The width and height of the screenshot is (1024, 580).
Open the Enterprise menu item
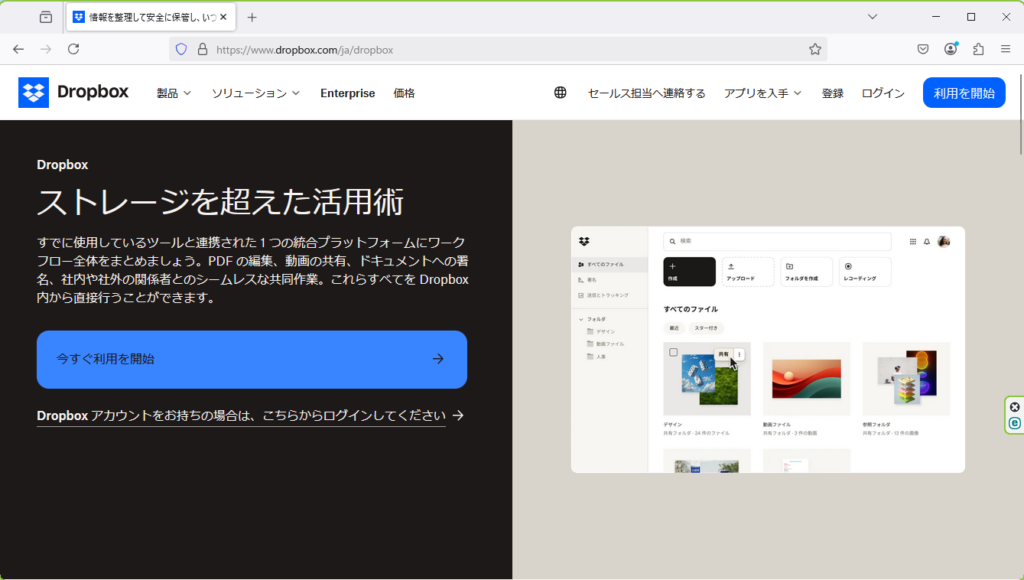coord(347,93)
